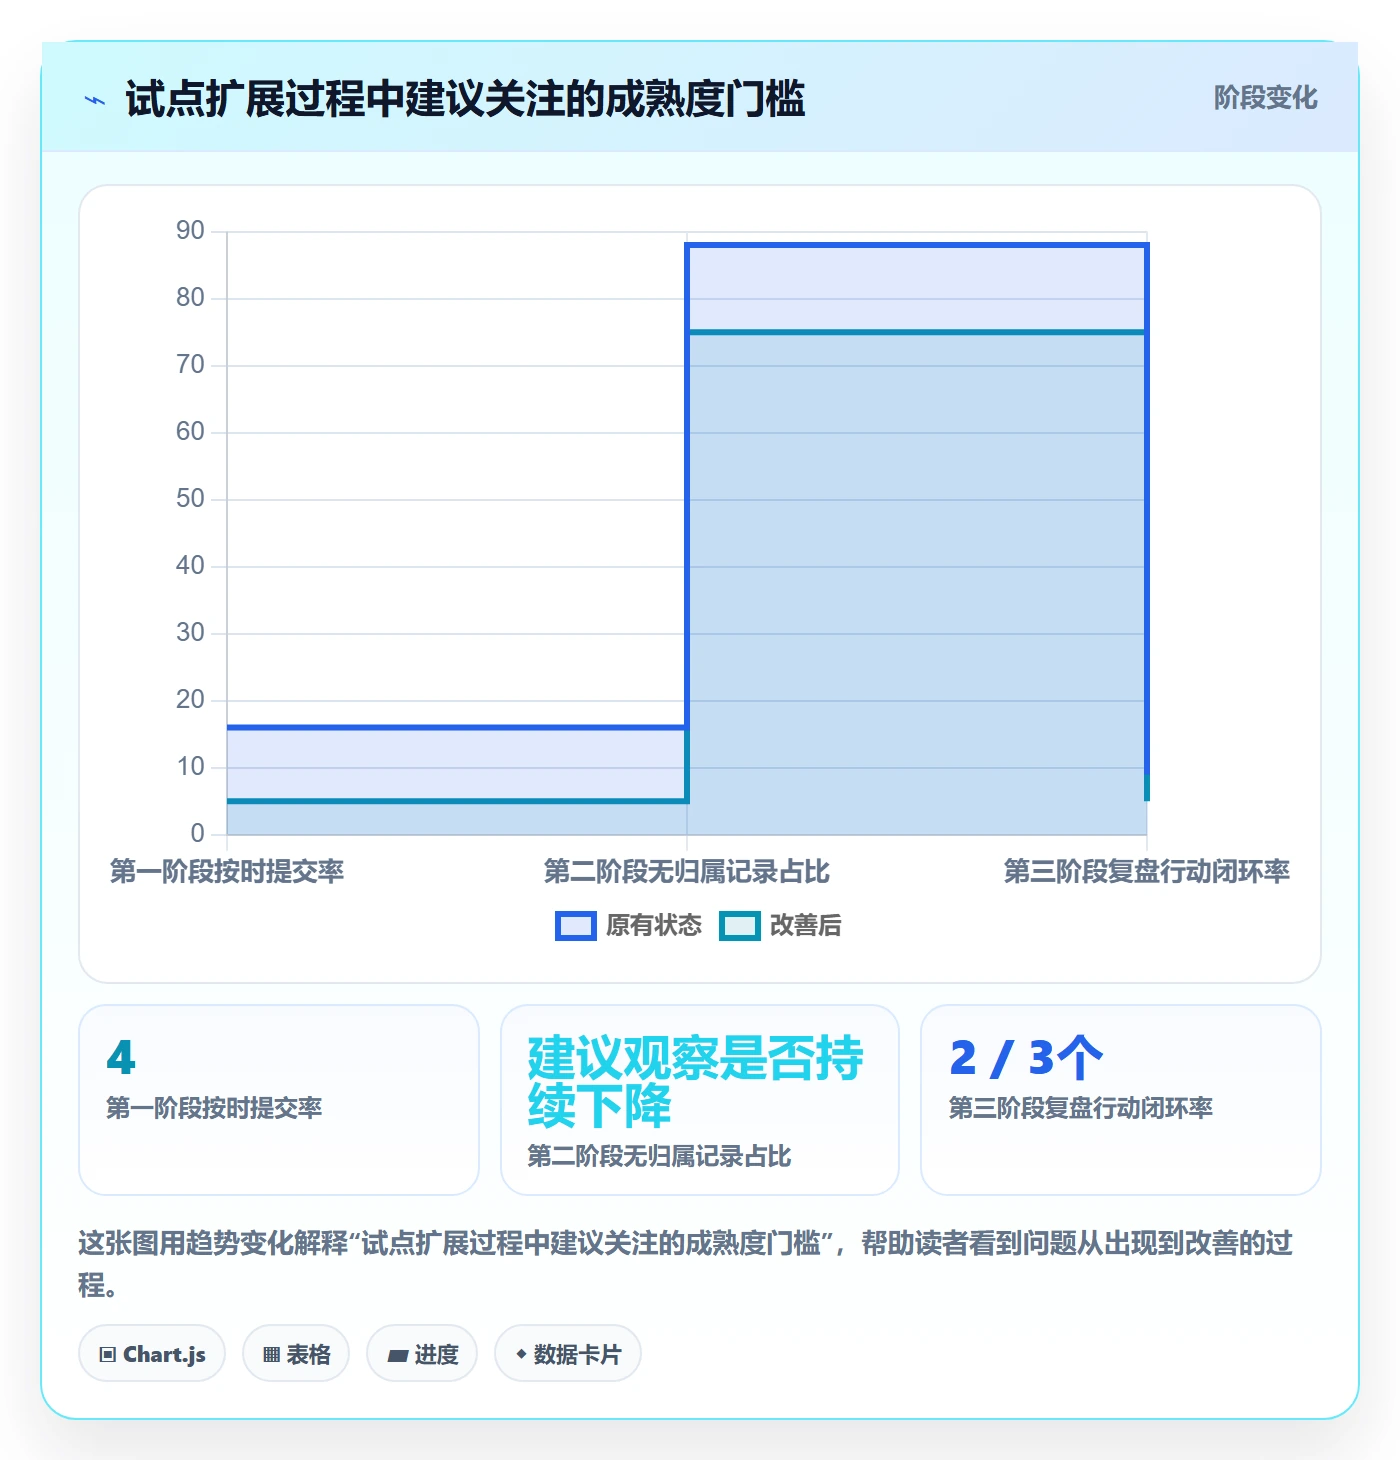Click the 第二阶段无归属记录占比 axis label

687,872
